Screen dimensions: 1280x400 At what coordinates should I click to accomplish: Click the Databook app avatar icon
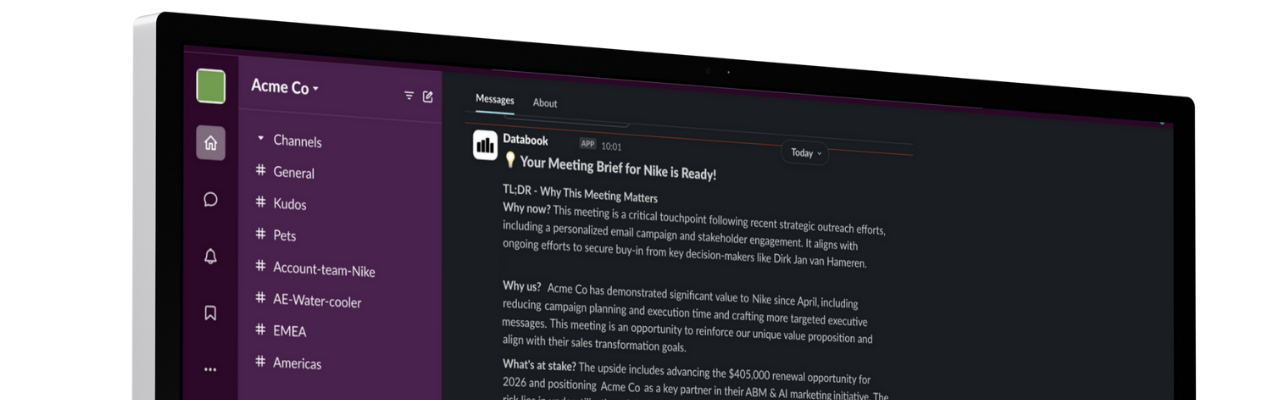tap(485, 145)
